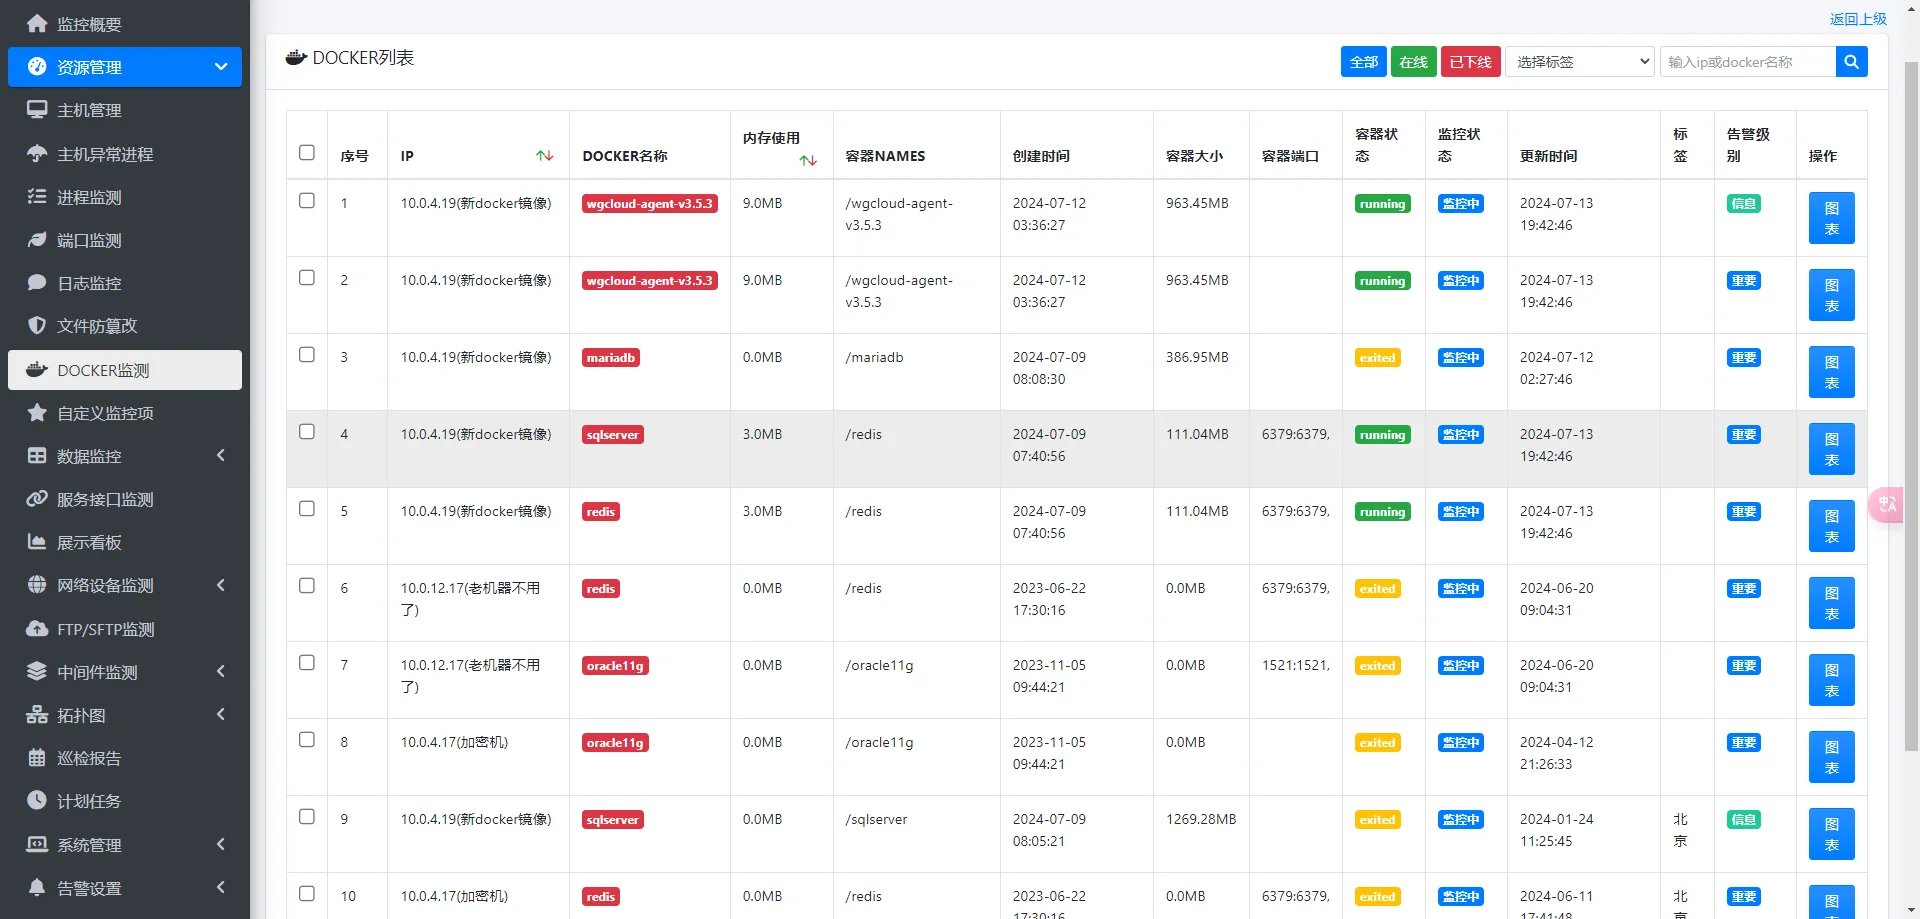
Task: Expand the 系统管理 submenu arrow
Action: click(221, 844)
